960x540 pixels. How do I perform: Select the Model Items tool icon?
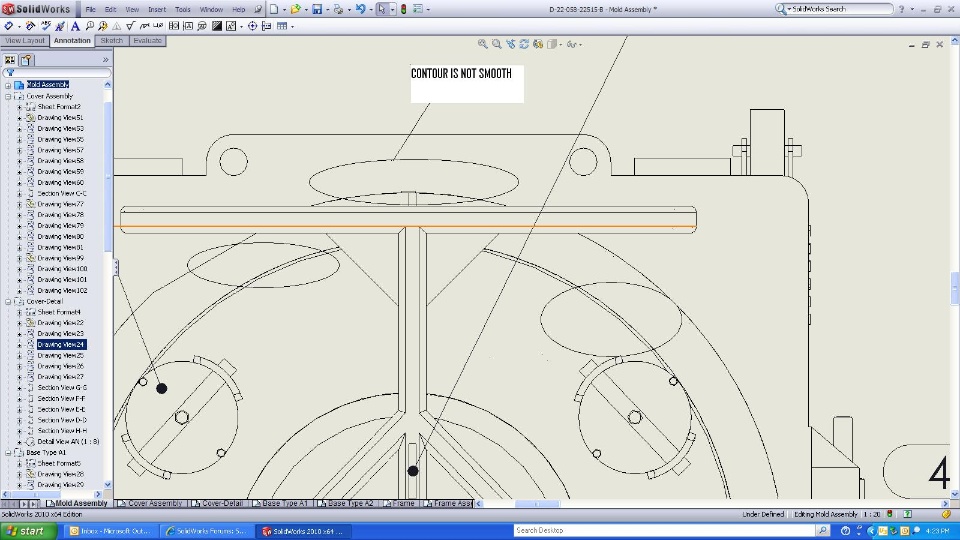pos(30,26)
